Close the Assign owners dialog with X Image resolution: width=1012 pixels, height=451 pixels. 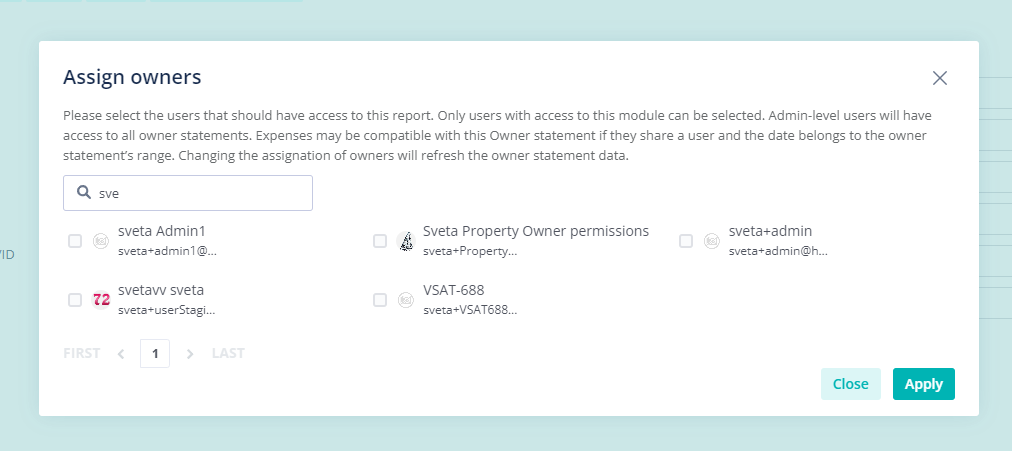click(x=940, y=78)
